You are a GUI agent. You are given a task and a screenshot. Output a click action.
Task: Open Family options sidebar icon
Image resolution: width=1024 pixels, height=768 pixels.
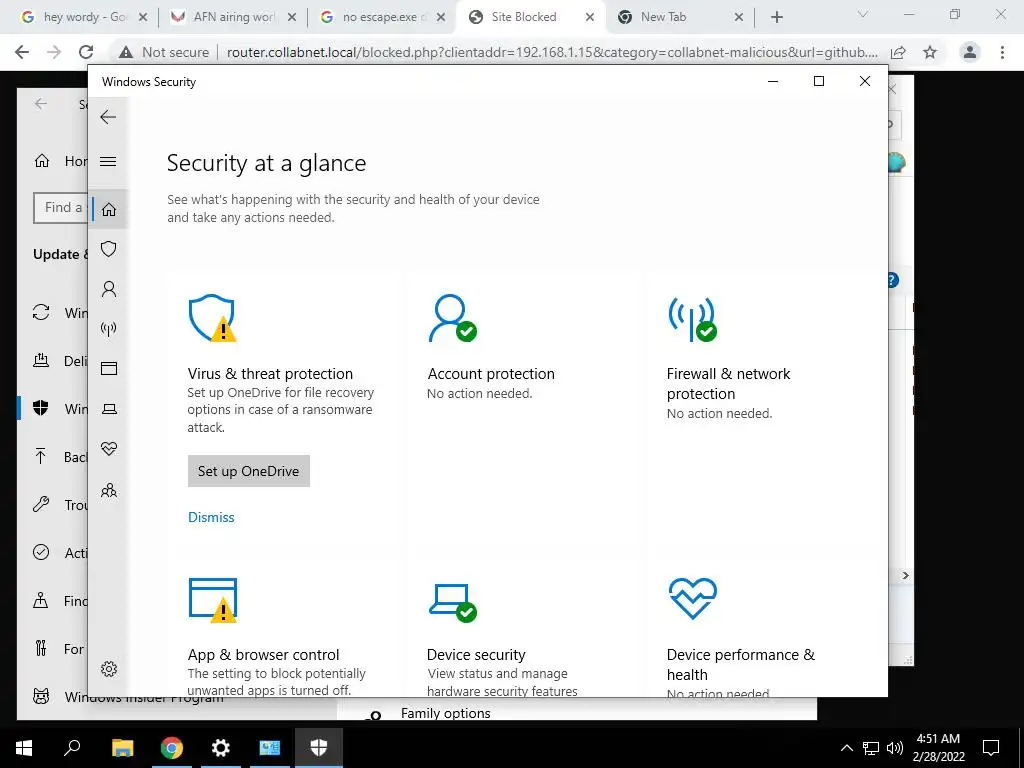pos(109,490)
